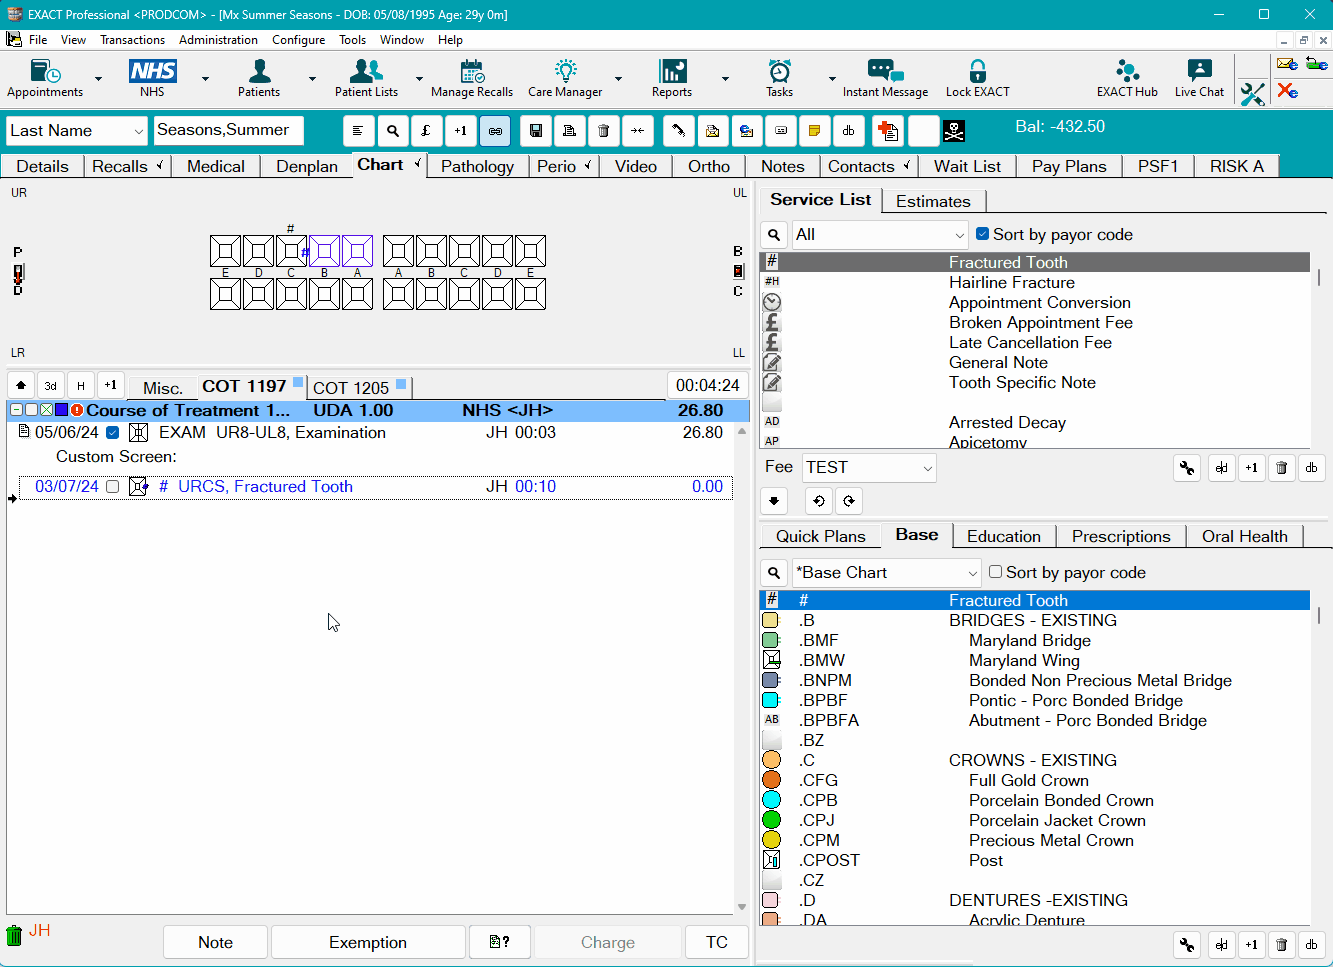Open the Administration menu

[218, 40]
